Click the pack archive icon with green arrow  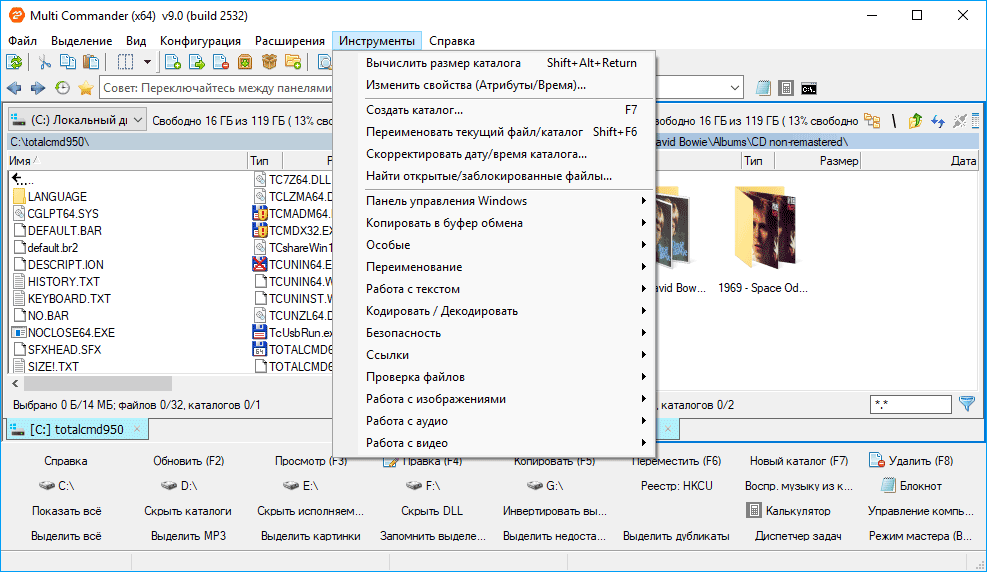[x=245, y=62]
